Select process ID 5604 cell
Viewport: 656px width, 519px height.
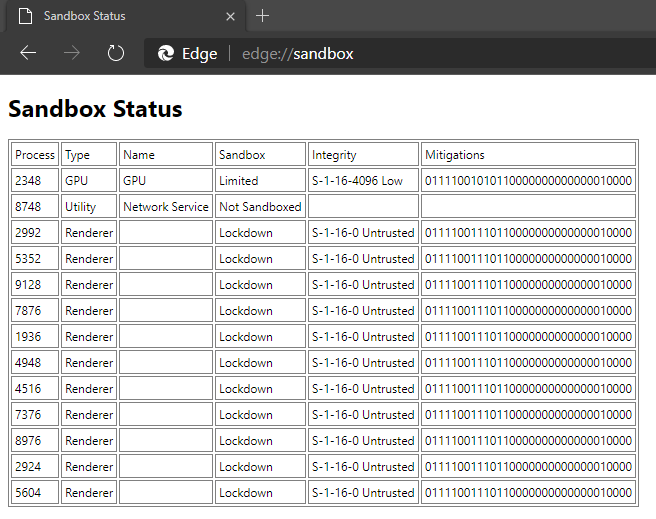(28, 493)
